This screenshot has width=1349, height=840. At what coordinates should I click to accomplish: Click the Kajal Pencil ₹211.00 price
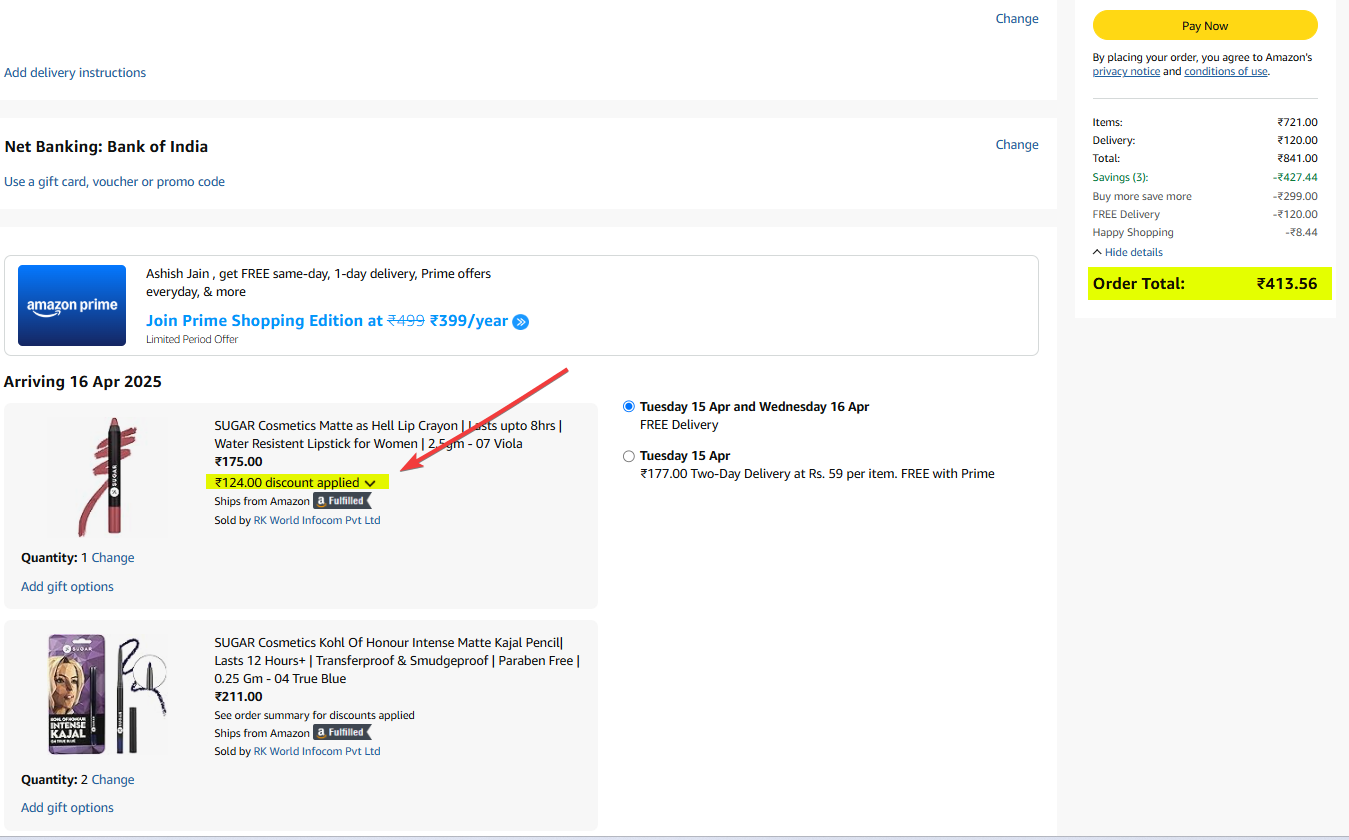[238, 697]
